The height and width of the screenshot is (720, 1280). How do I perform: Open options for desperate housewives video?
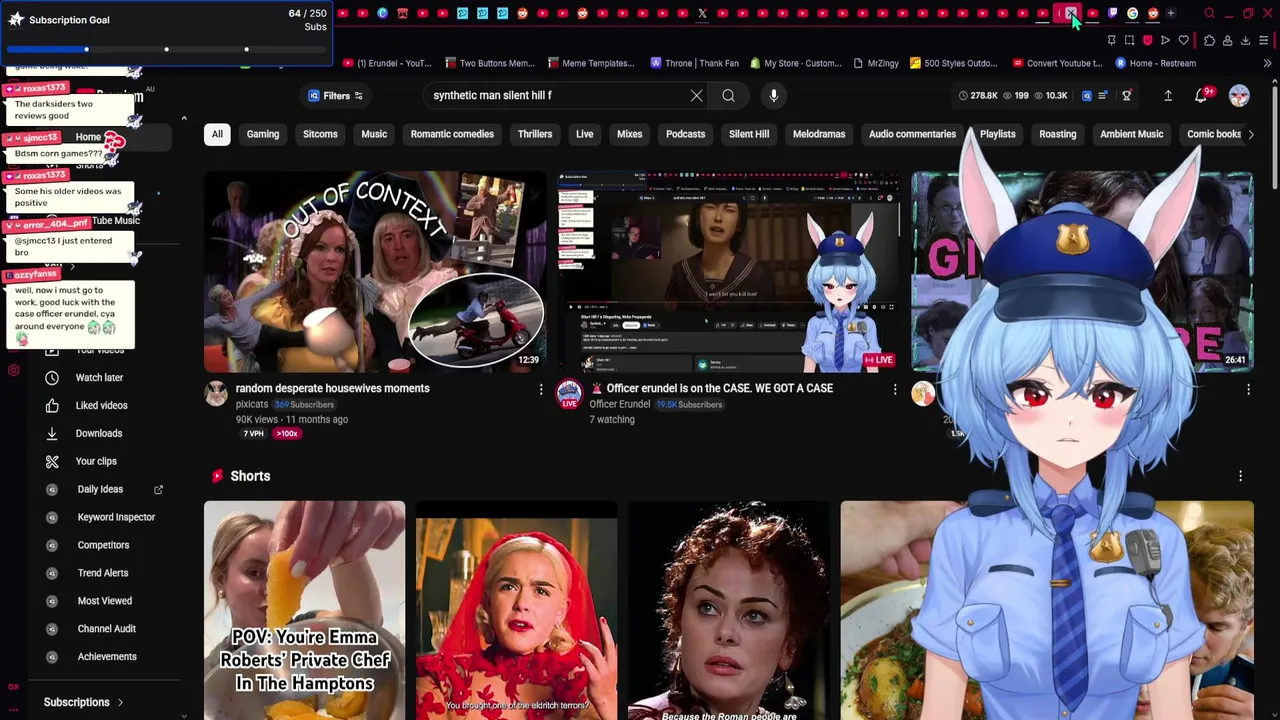(541, 389)
